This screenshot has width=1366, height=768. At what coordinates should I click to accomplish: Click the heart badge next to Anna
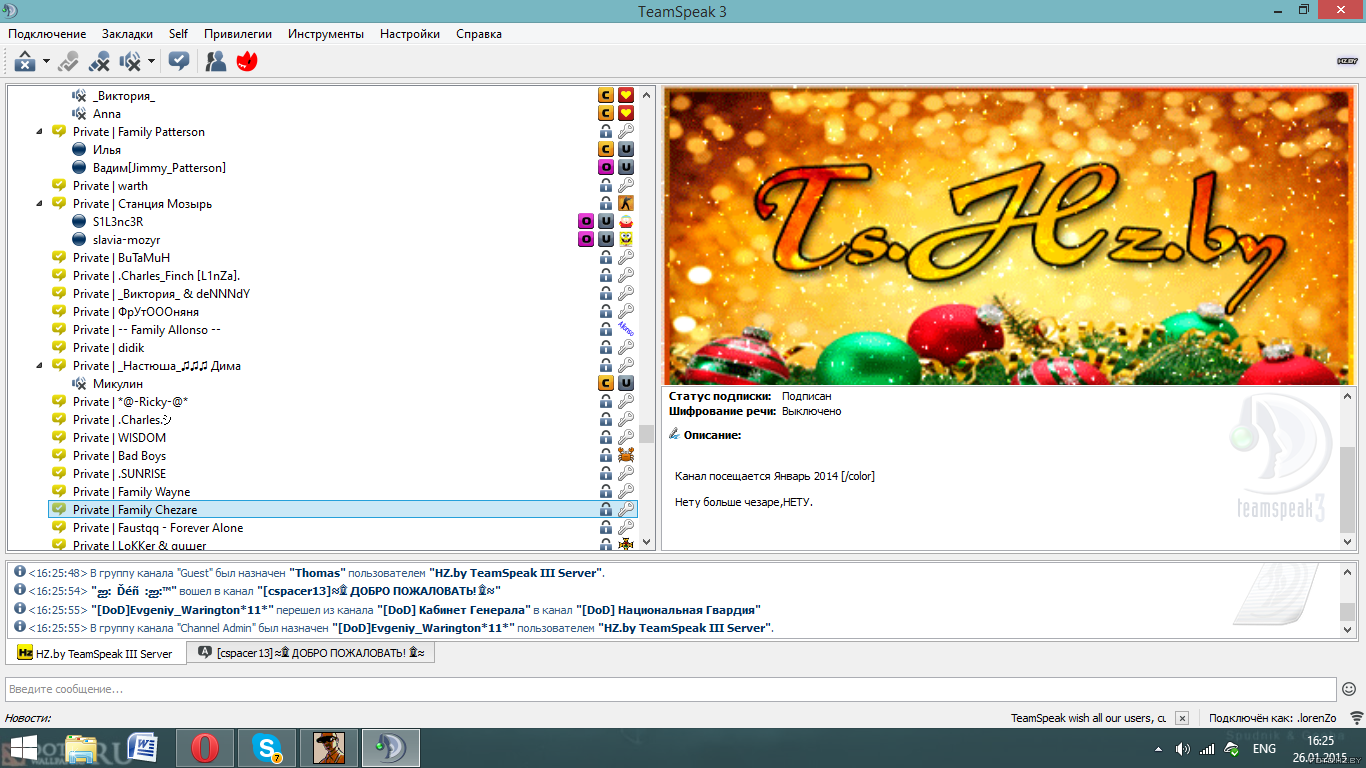(626, 114)
